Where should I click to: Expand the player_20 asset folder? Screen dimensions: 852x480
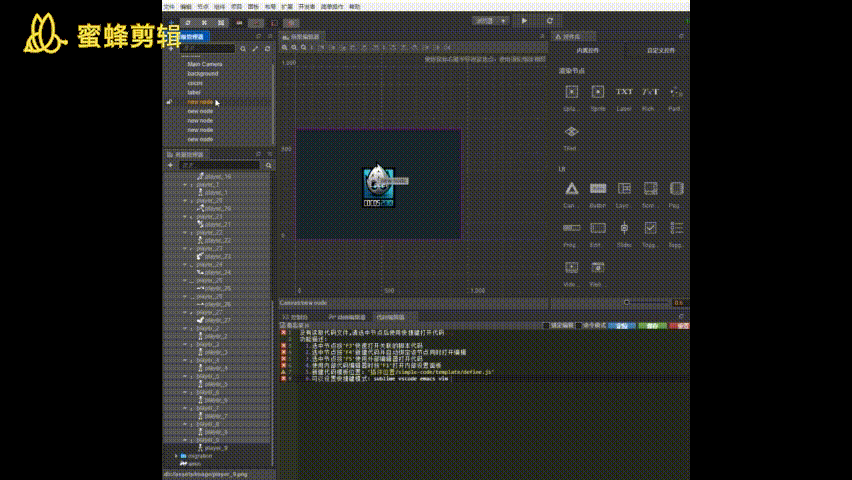185,201
